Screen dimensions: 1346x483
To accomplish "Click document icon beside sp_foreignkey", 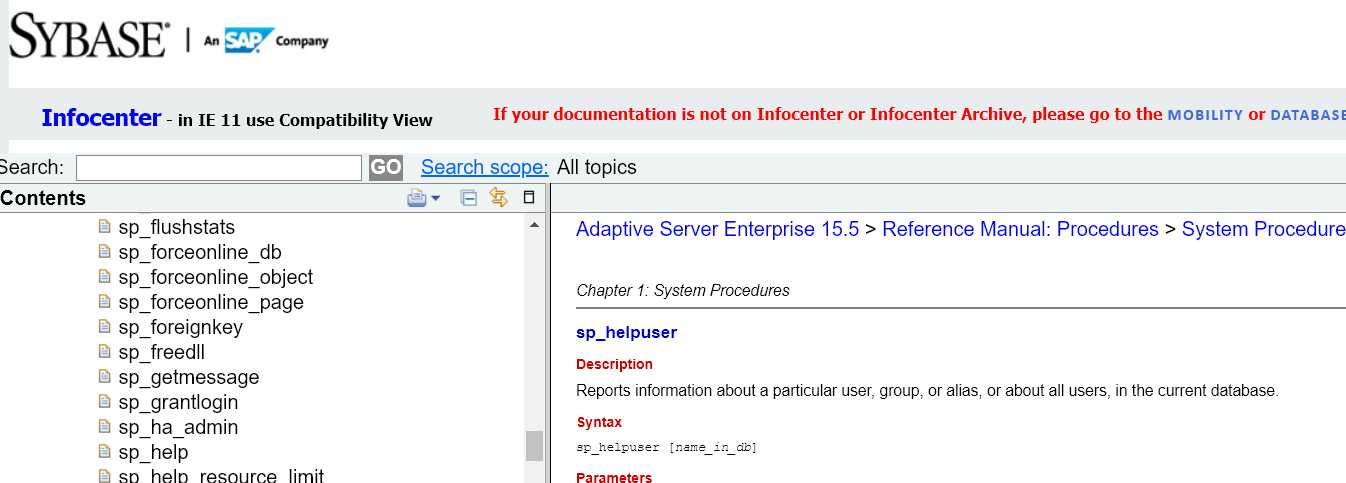I will pyautogui.click(x=105, y=327).
